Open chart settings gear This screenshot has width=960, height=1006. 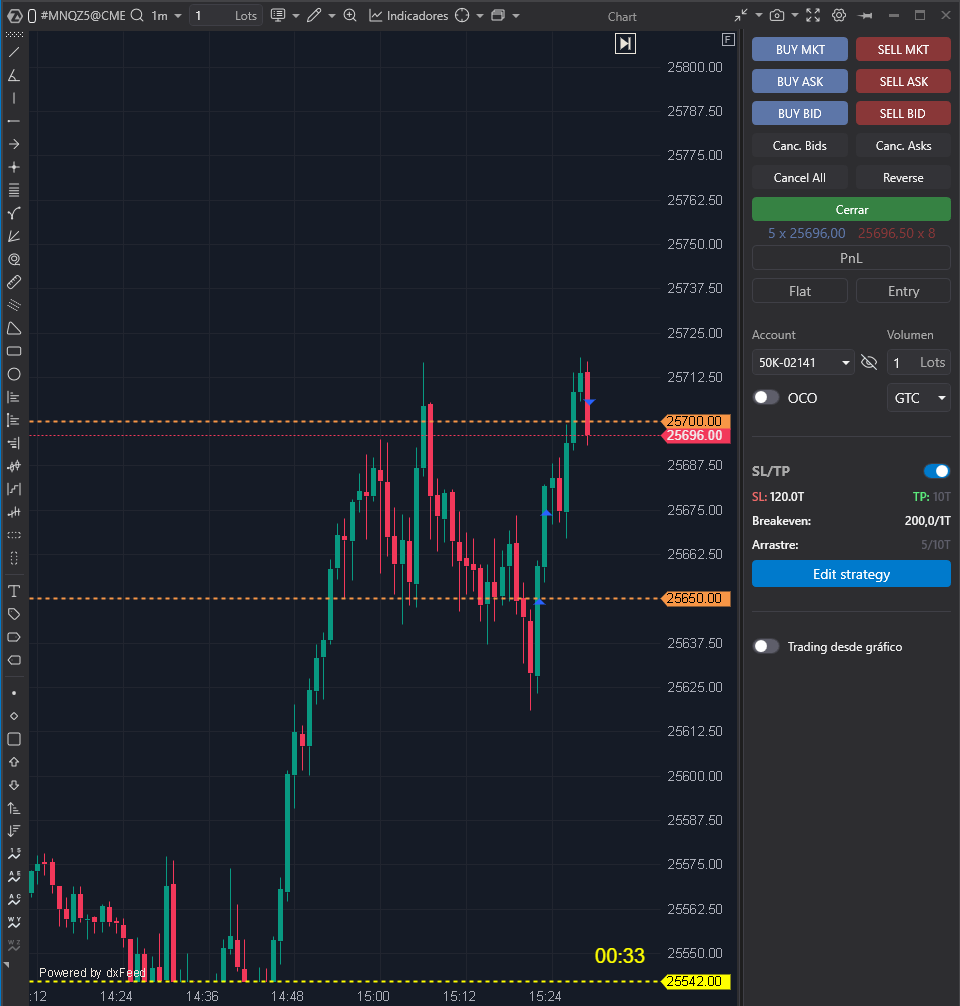pos(839,15)
